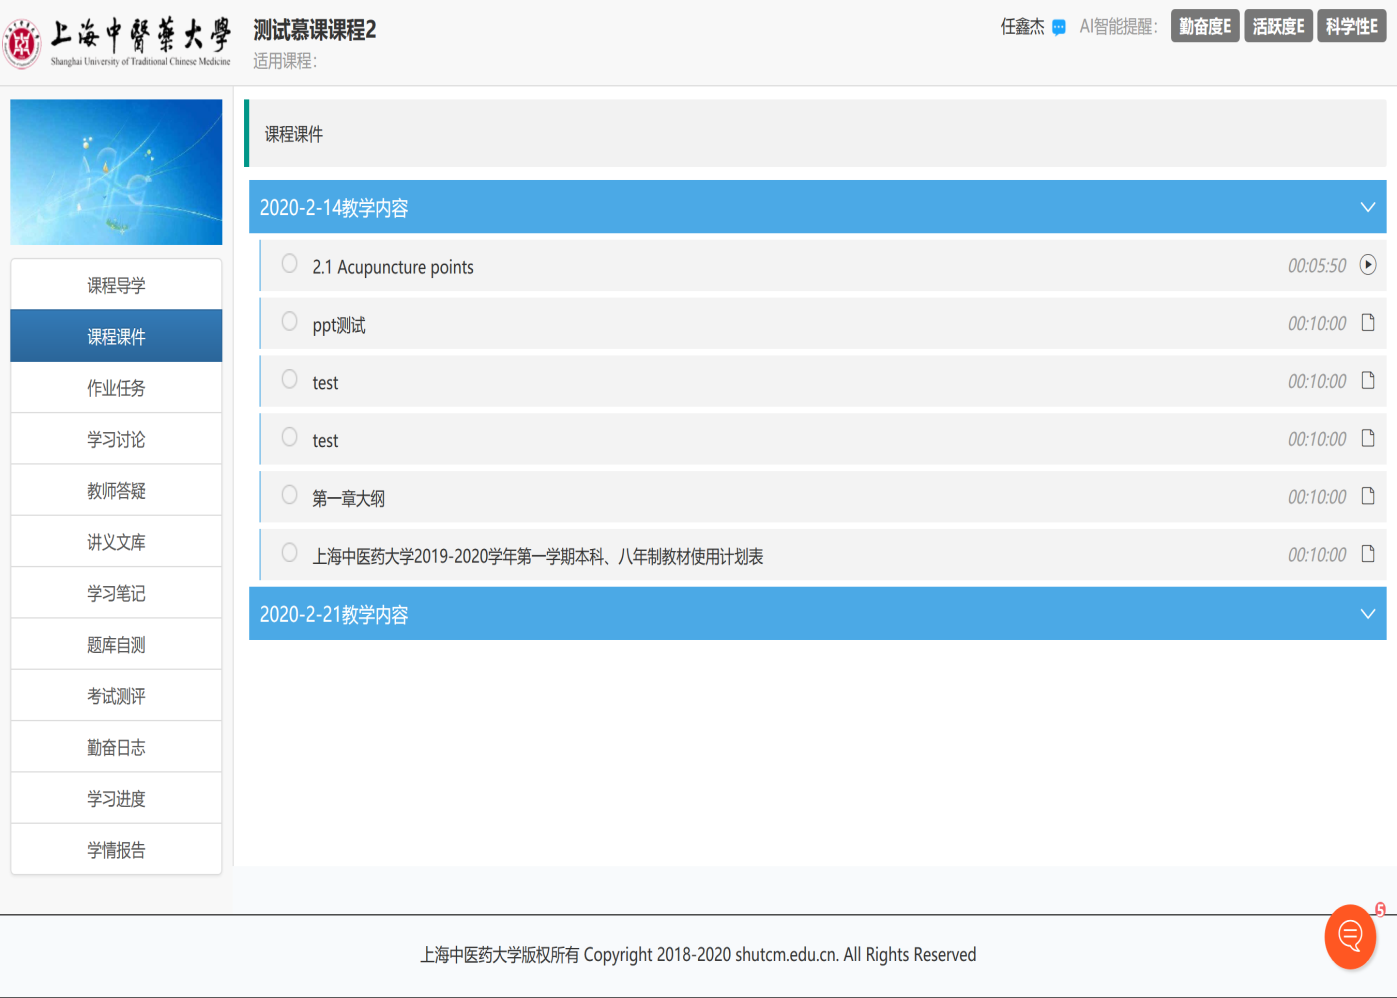This screenshot has width=1397, height=998.
Task: Click the 活跃度E button
Action: (1278, 27)
